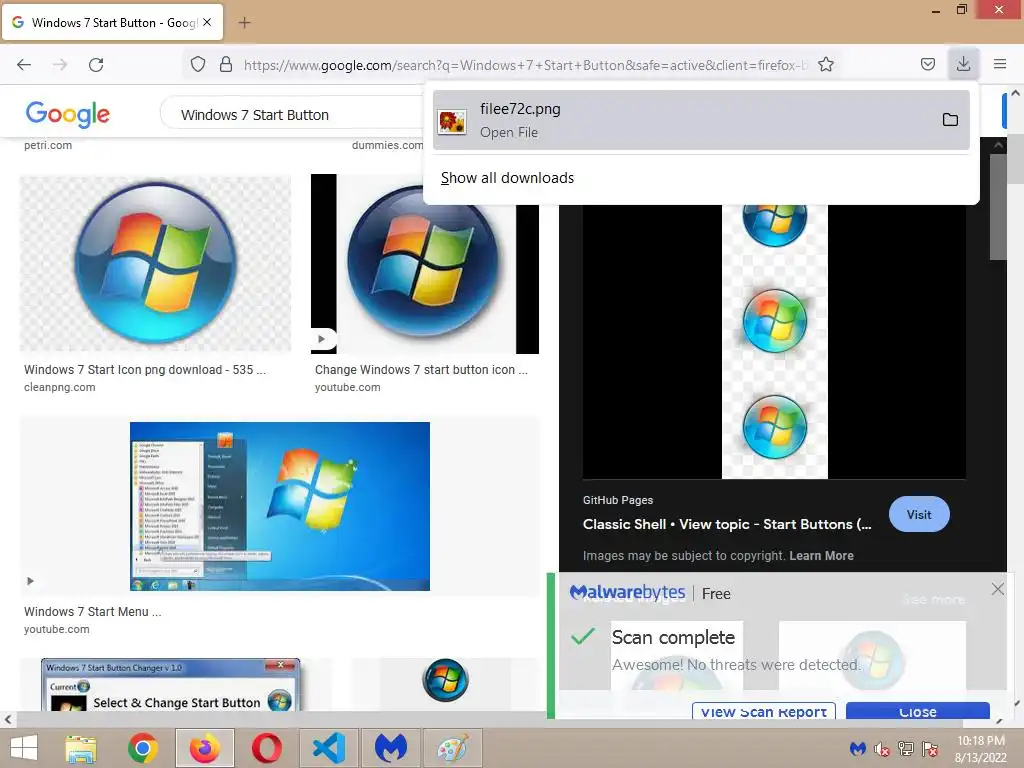Open Visual Studio Code from taskbar
This screenshot has width=1024, height=768.
pyautogui.click(x=328, y=748)
